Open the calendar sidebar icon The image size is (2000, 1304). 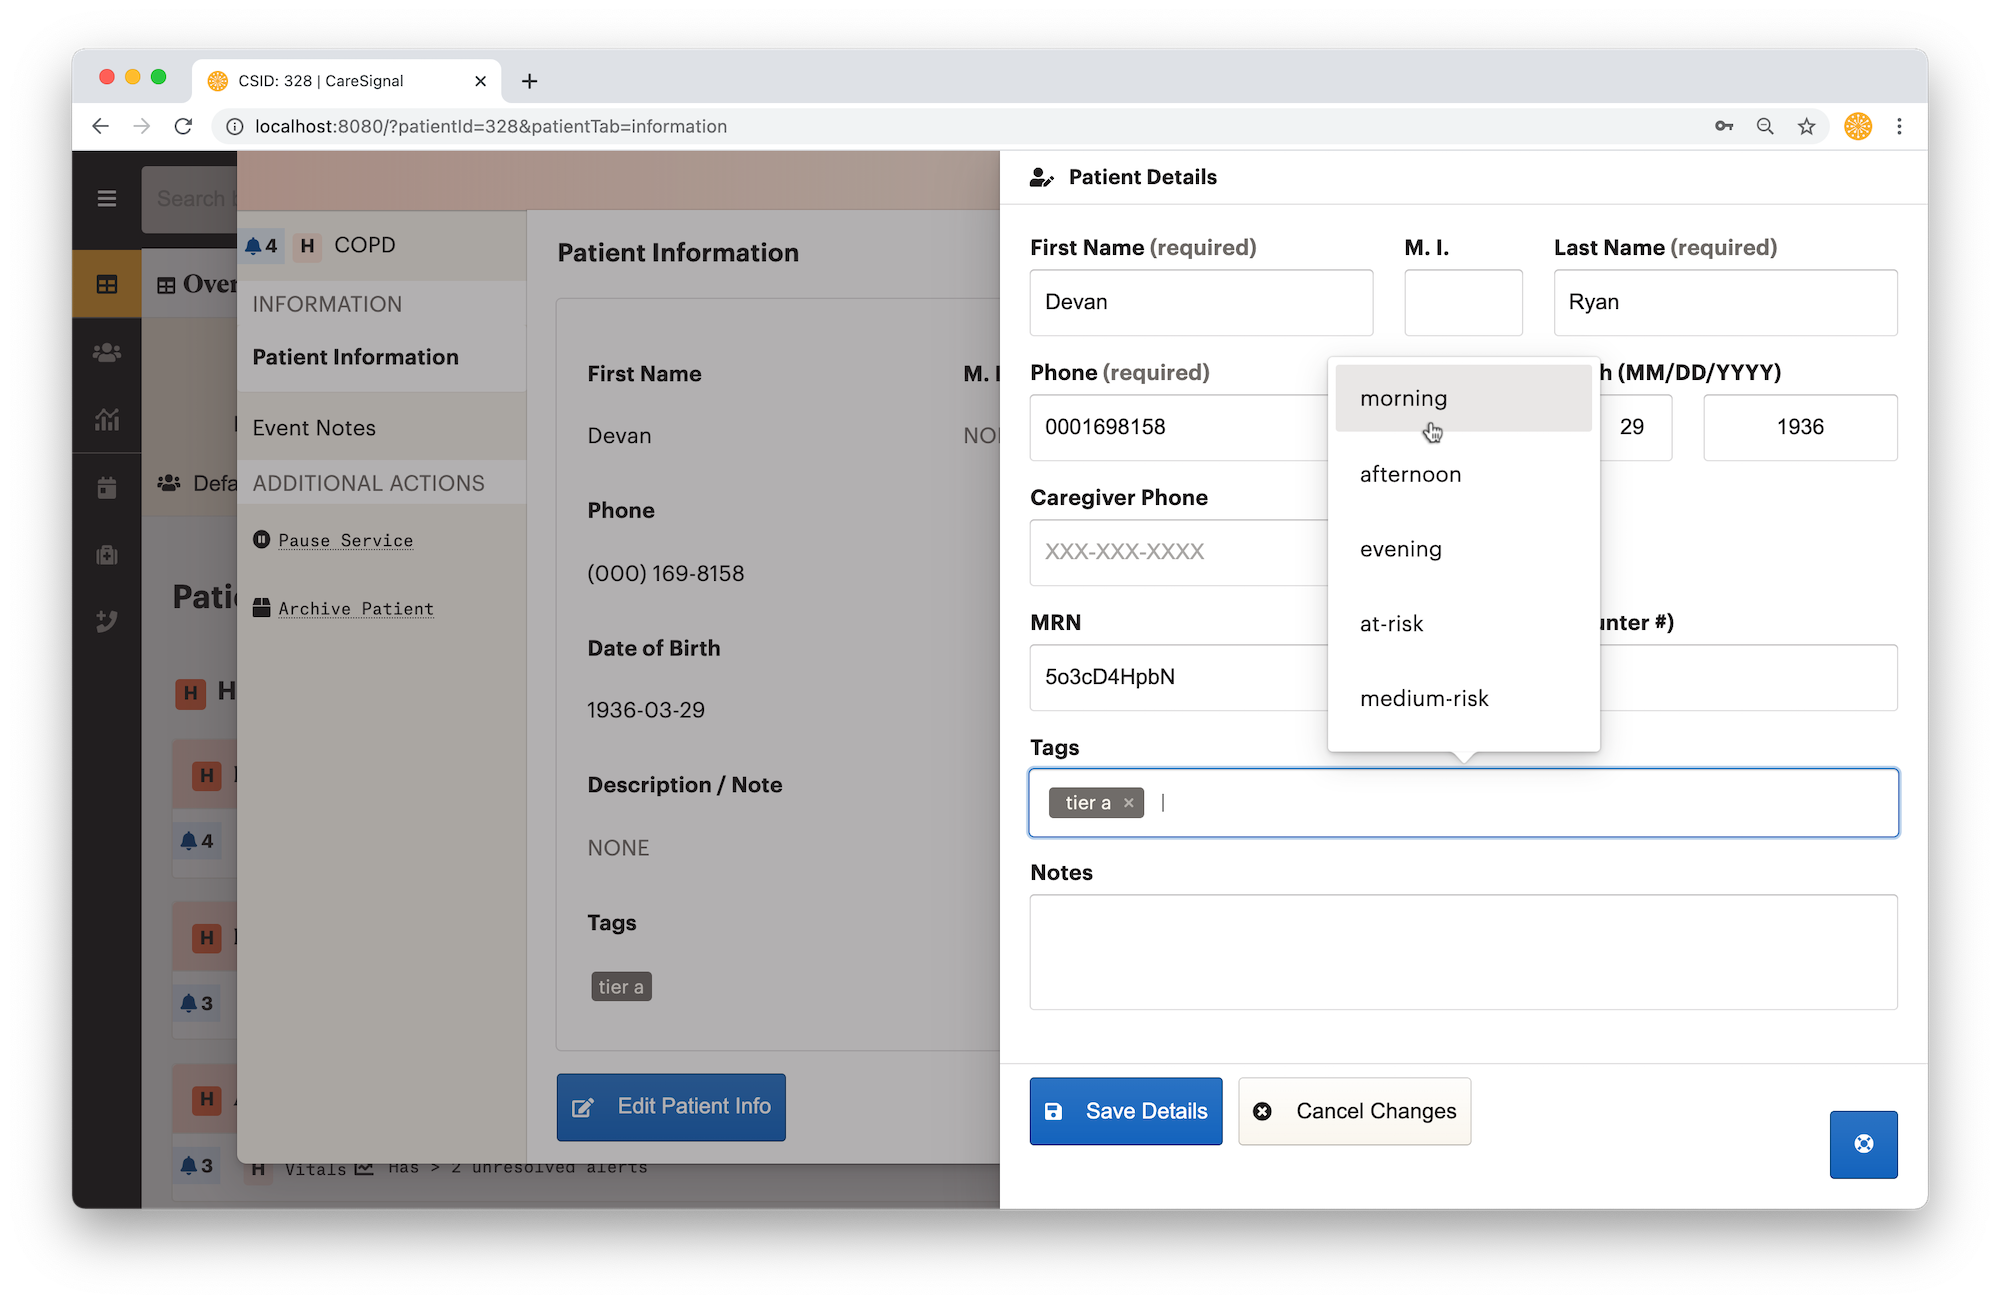coord(107,488)
